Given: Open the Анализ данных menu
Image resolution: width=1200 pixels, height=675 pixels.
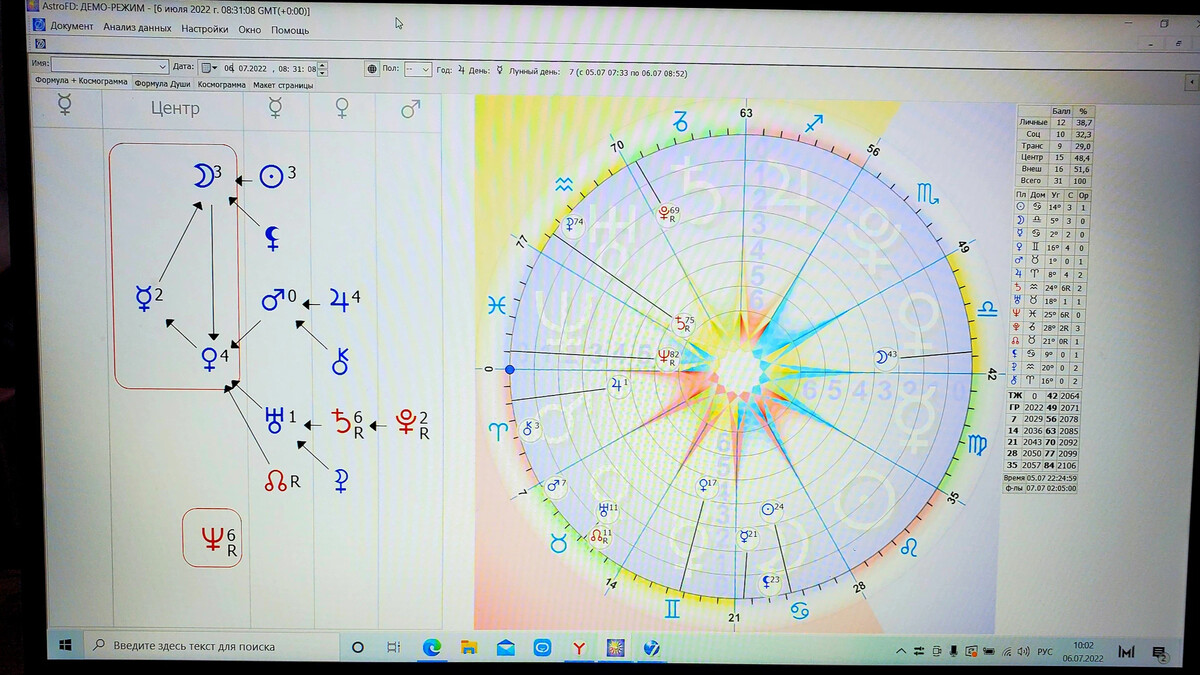Looking at the screenshot, I should [x=137, y=28].
